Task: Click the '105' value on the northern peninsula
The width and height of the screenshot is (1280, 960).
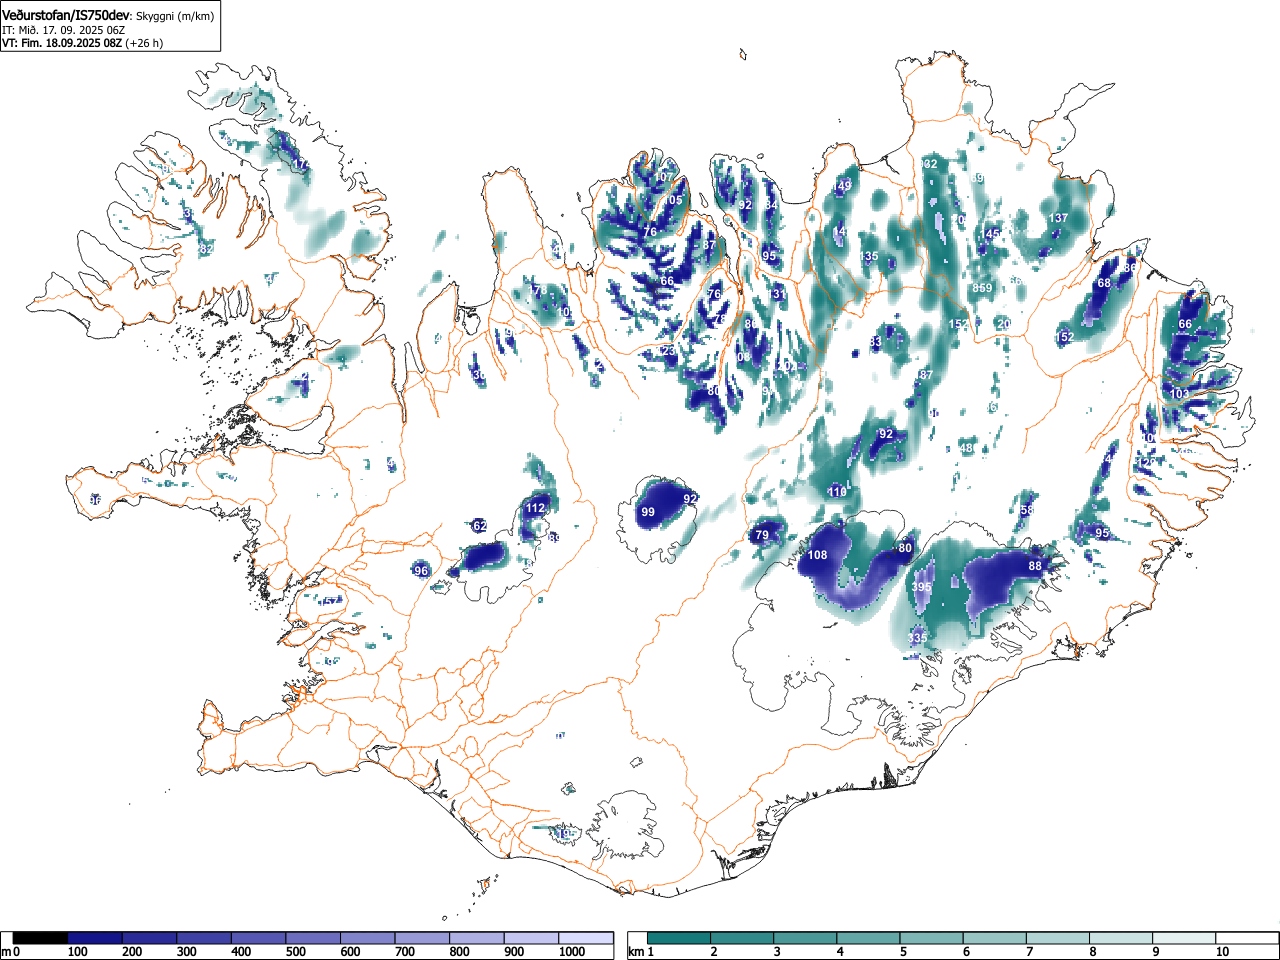Action: tap(672, 200)
